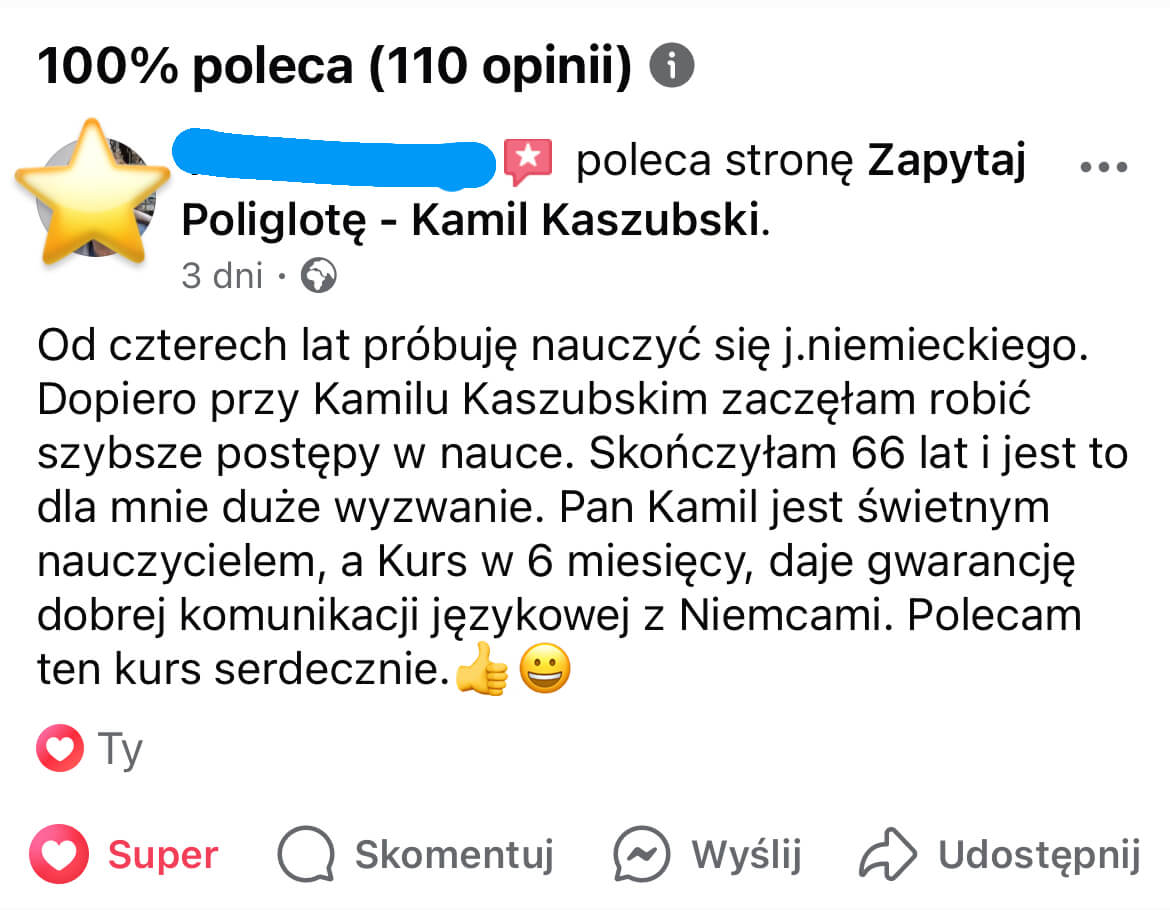The image size is (1170, 910).
Task: Click the Skomentuj speech bubble icon
Action: pyautogui.click(x=306, y=855)
